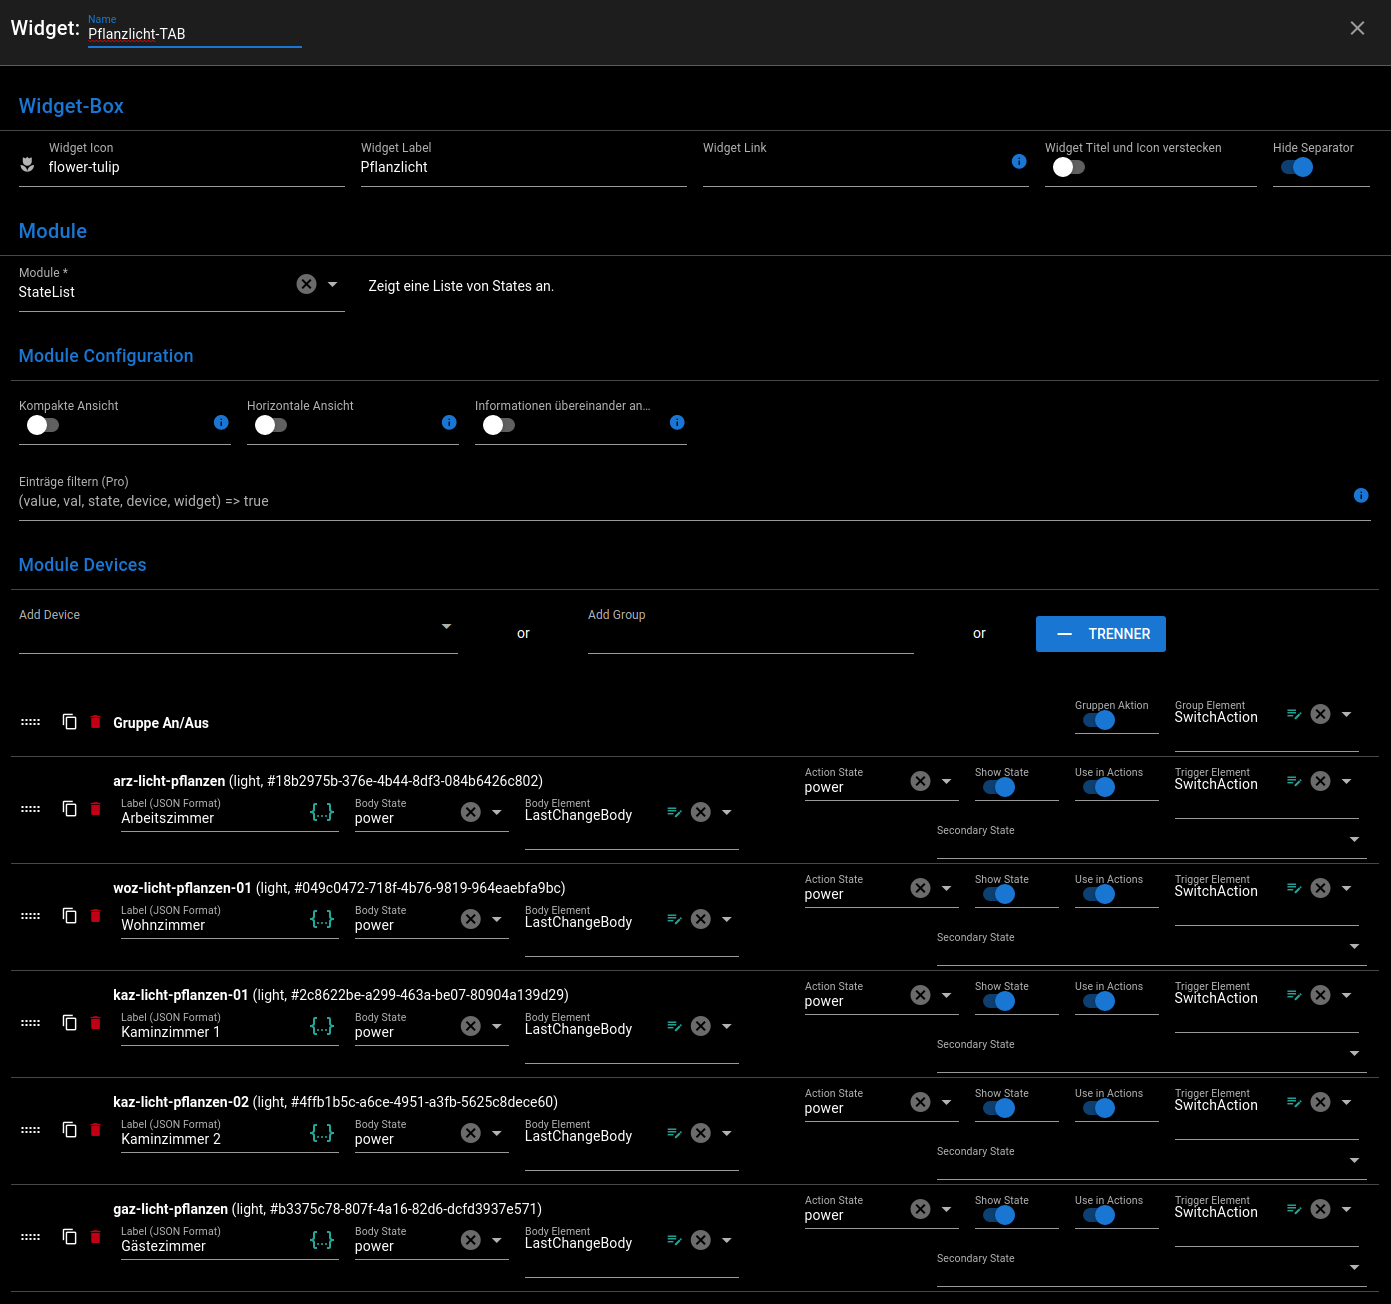Click drag handle of Gruppe An/Aus row
Image resolution: width=1391 pixels, height=1304 pixels.
pyautogui.click(x=31, y=722)
